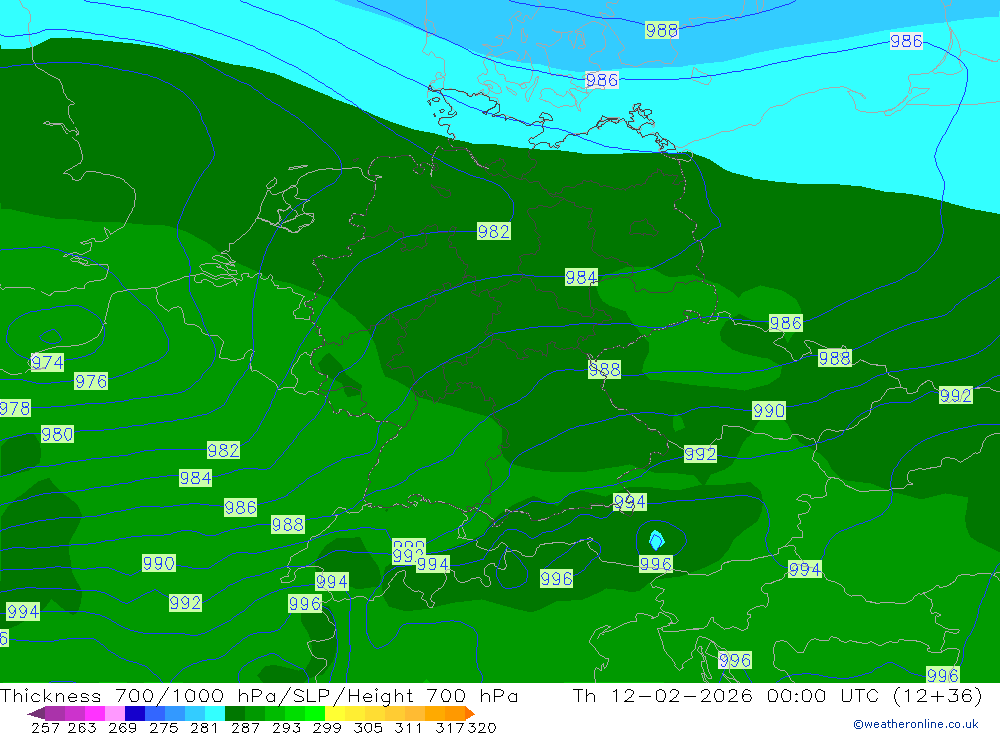The height and width of the screenshot is (733, 1000).
Task: Click the 299 legend value
Action: 327,728
